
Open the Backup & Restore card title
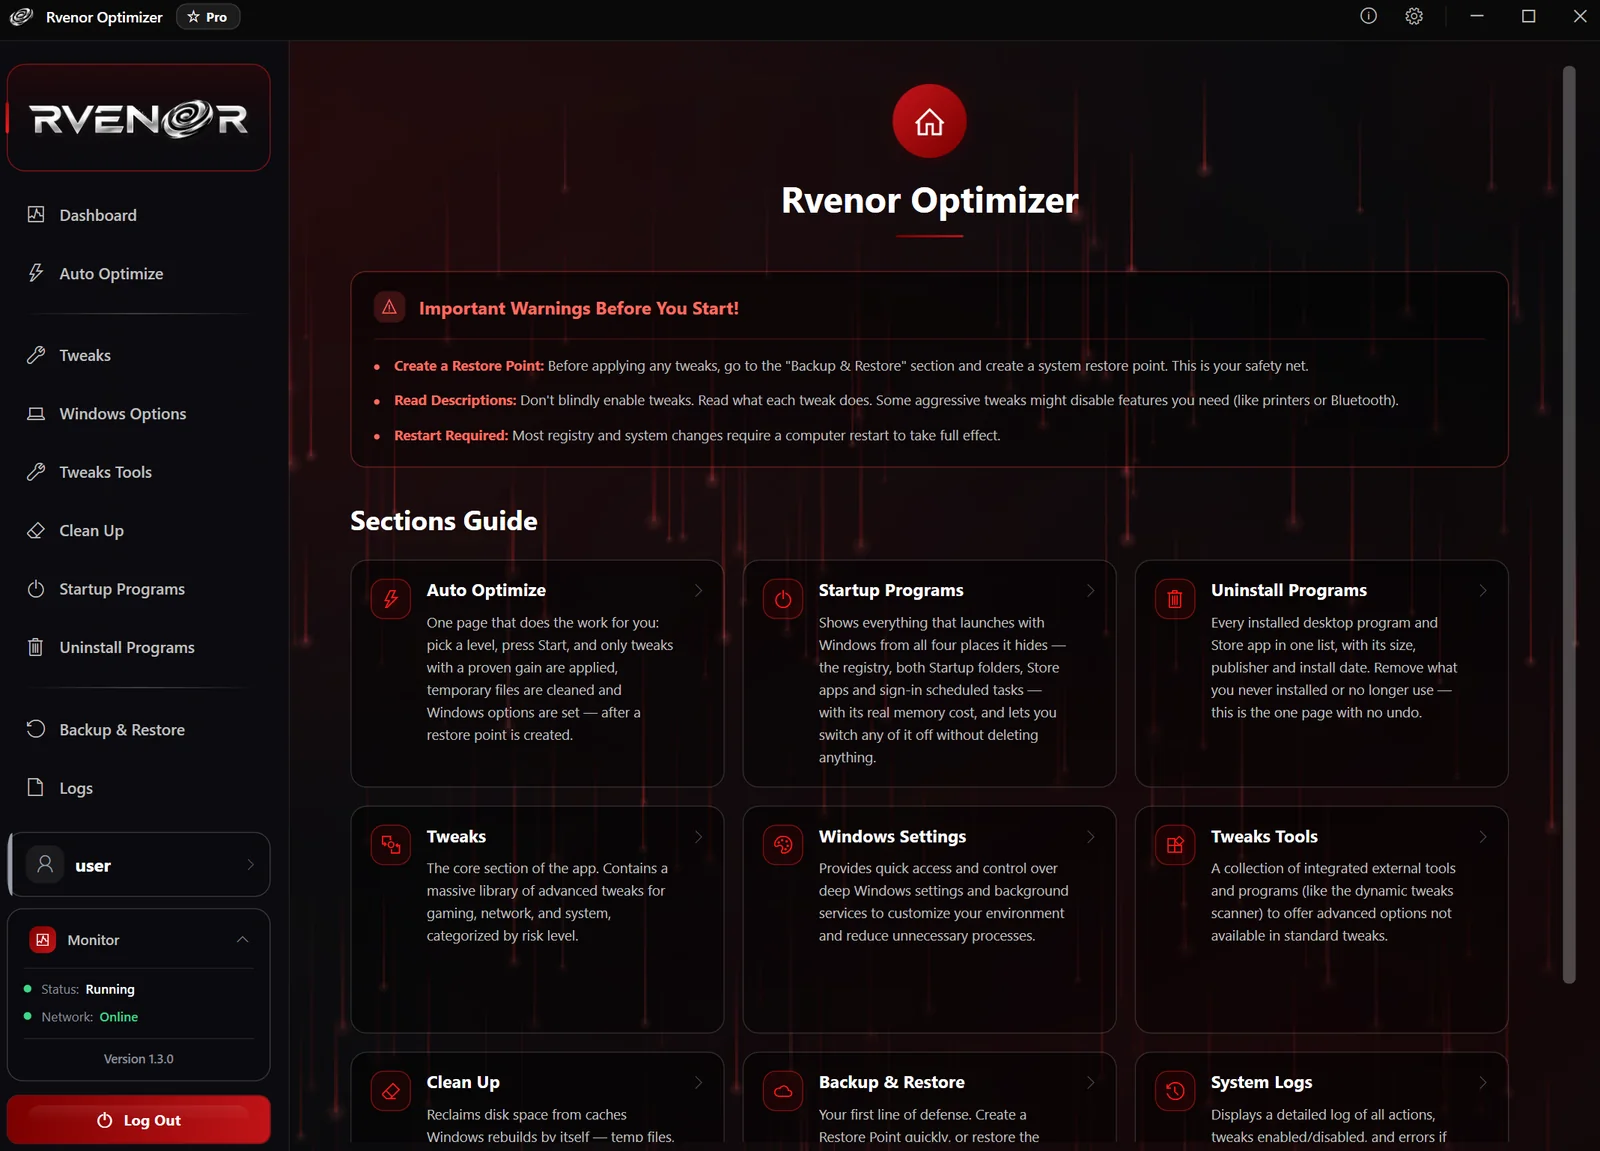tap(891, 1082)
